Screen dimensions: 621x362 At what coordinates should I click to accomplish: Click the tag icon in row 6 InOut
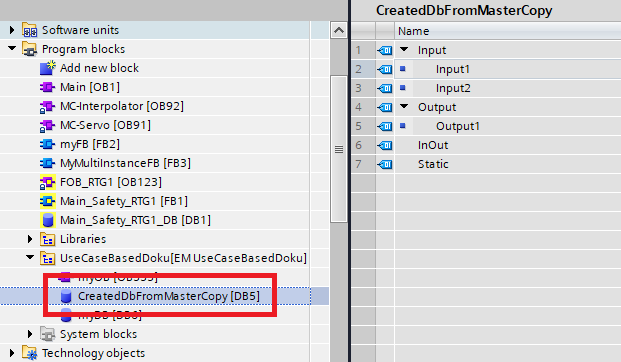[x=385, y=145]
